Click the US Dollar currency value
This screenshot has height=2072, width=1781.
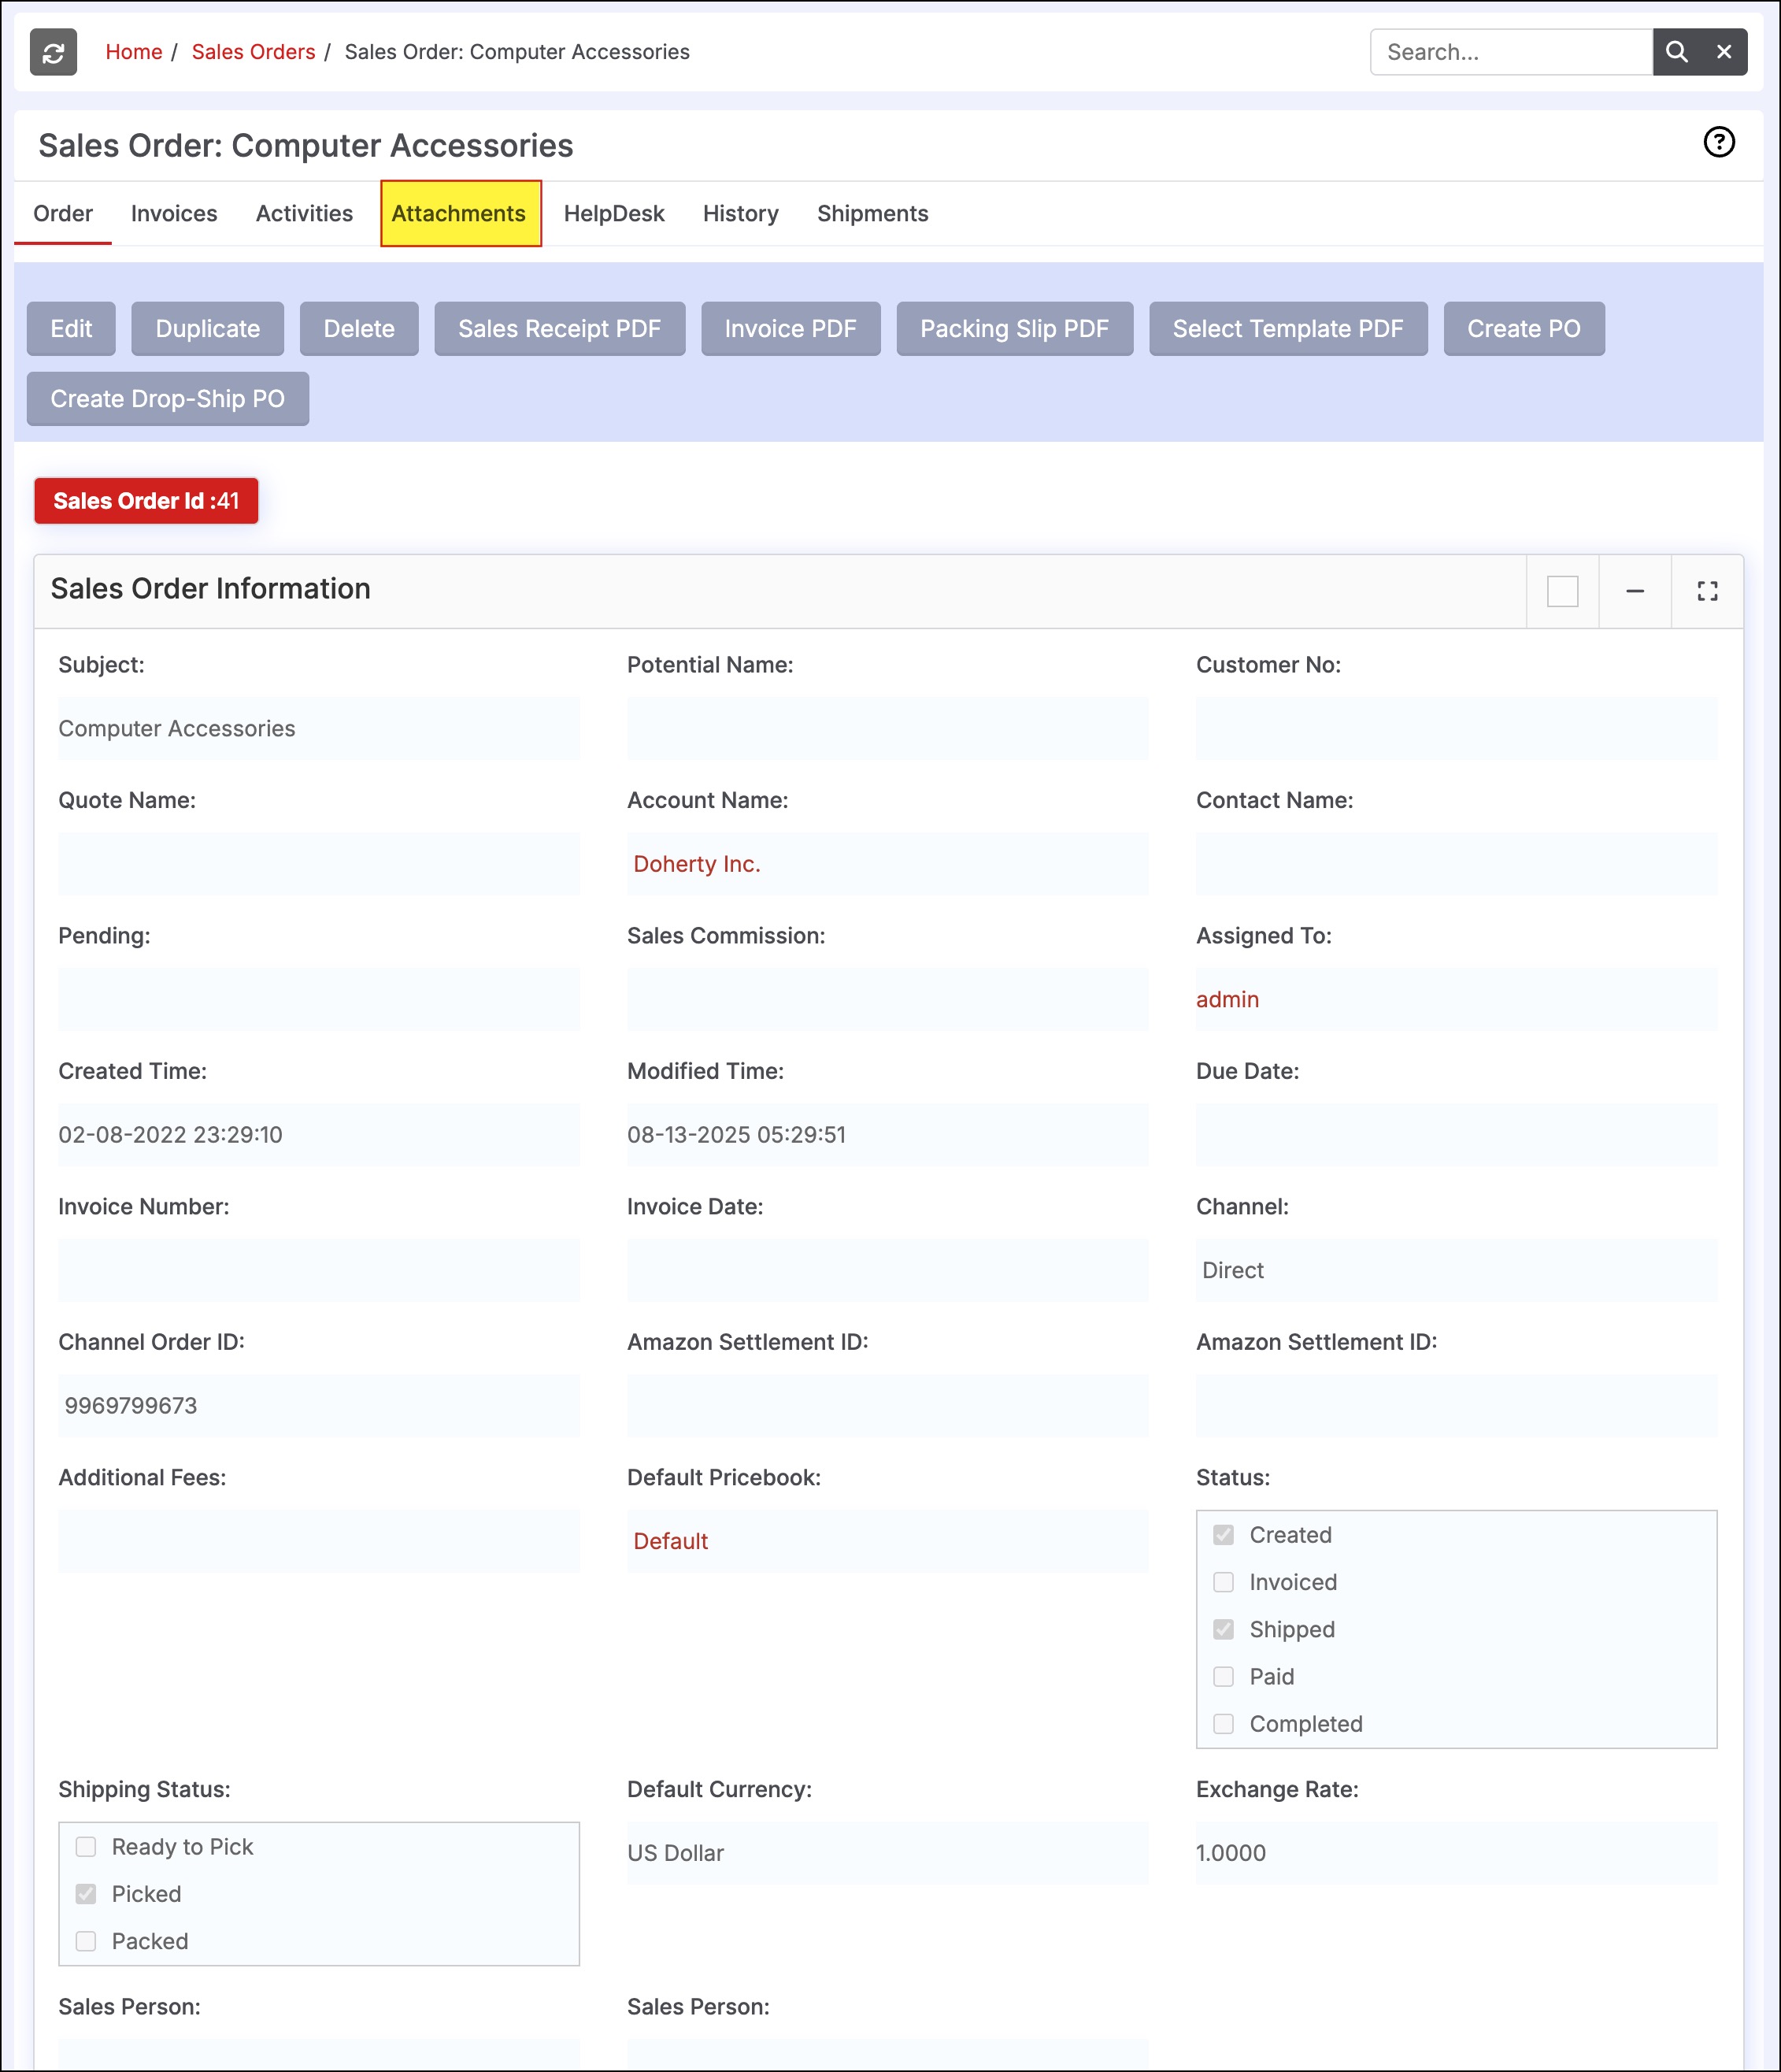click(x=675, y=1853)
